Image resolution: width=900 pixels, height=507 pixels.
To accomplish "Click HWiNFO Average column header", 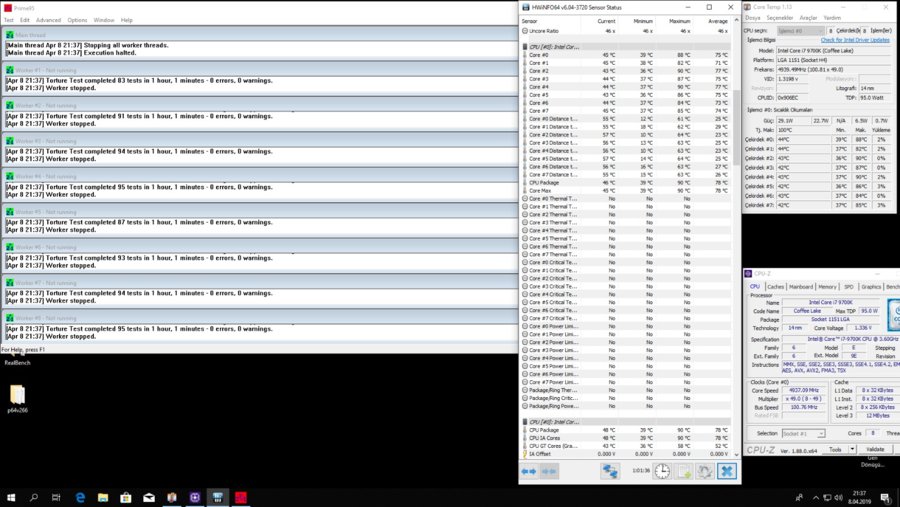I will click(x=717, y=21).
